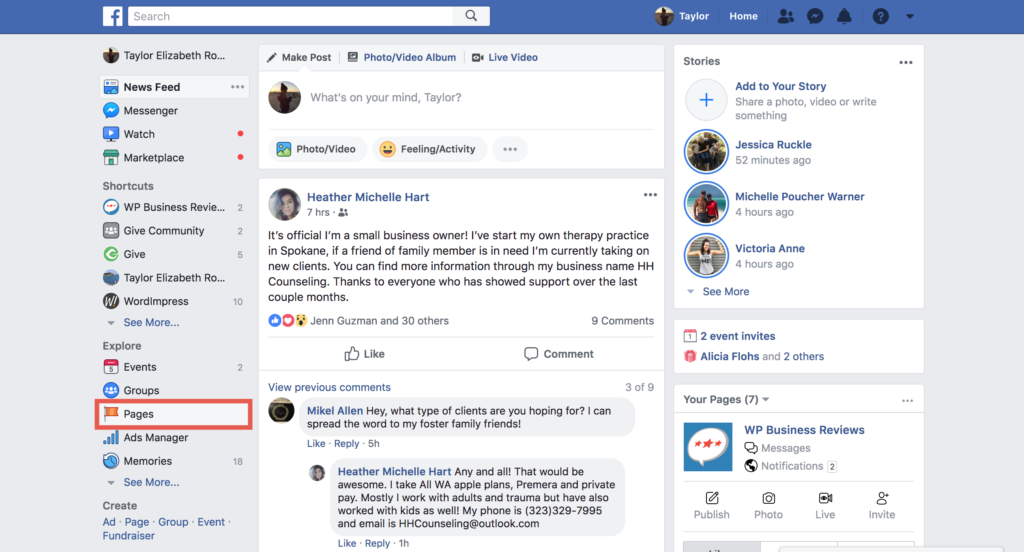Like Heather Michelle Hart's post
Image resolution: width=1024 pixels, height=552 pixels.
point(364,354)
